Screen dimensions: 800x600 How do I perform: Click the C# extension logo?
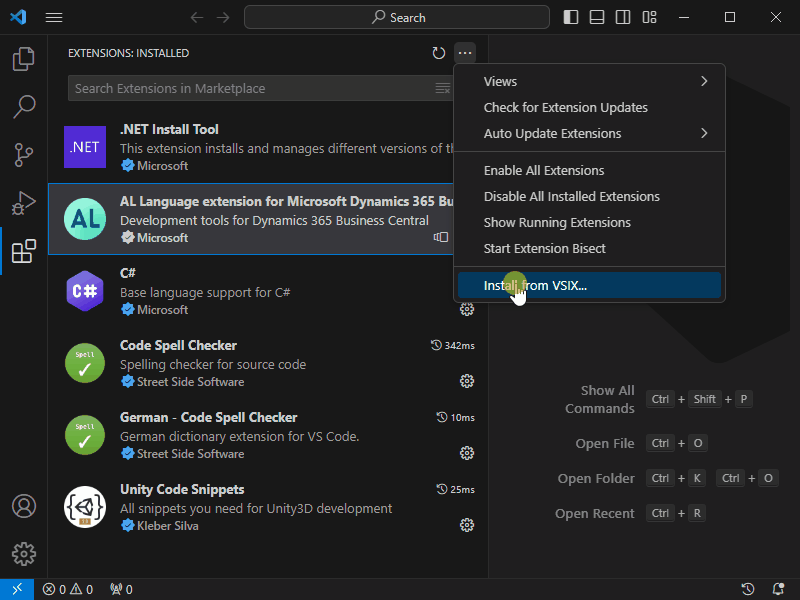(85, 291)
